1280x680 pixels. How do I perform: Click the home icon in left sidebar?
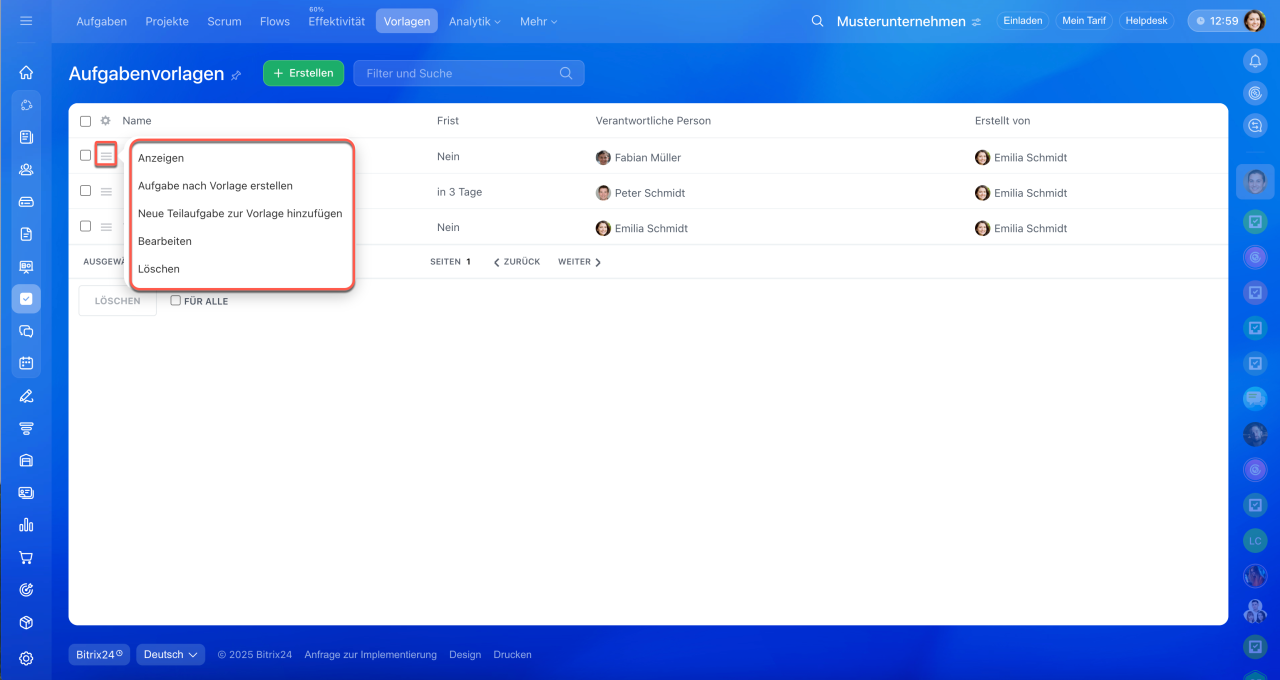point(26,72)
